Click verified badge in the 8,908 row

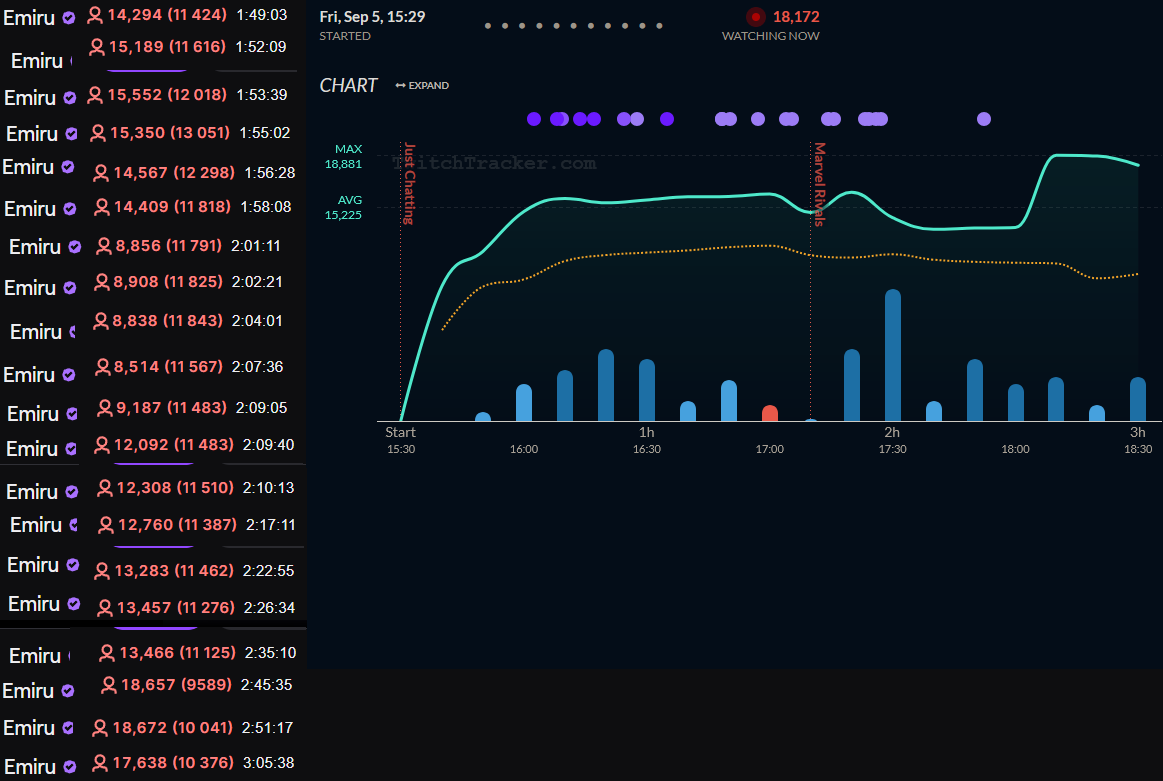click(70, 288)
